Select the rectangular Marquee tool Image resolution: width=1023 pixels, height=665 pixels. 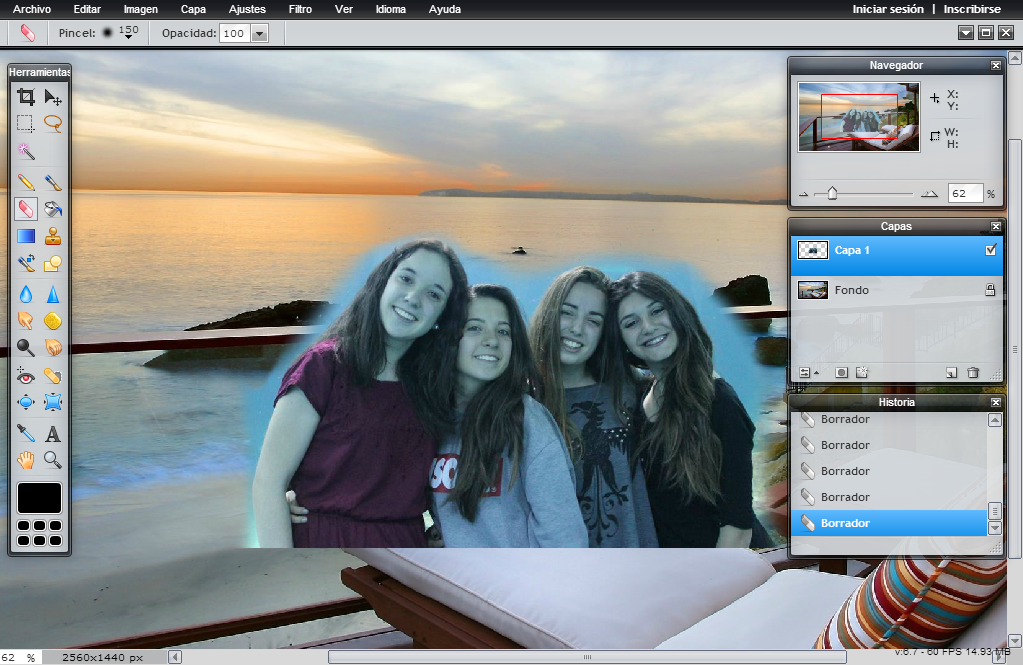(25, 124)
